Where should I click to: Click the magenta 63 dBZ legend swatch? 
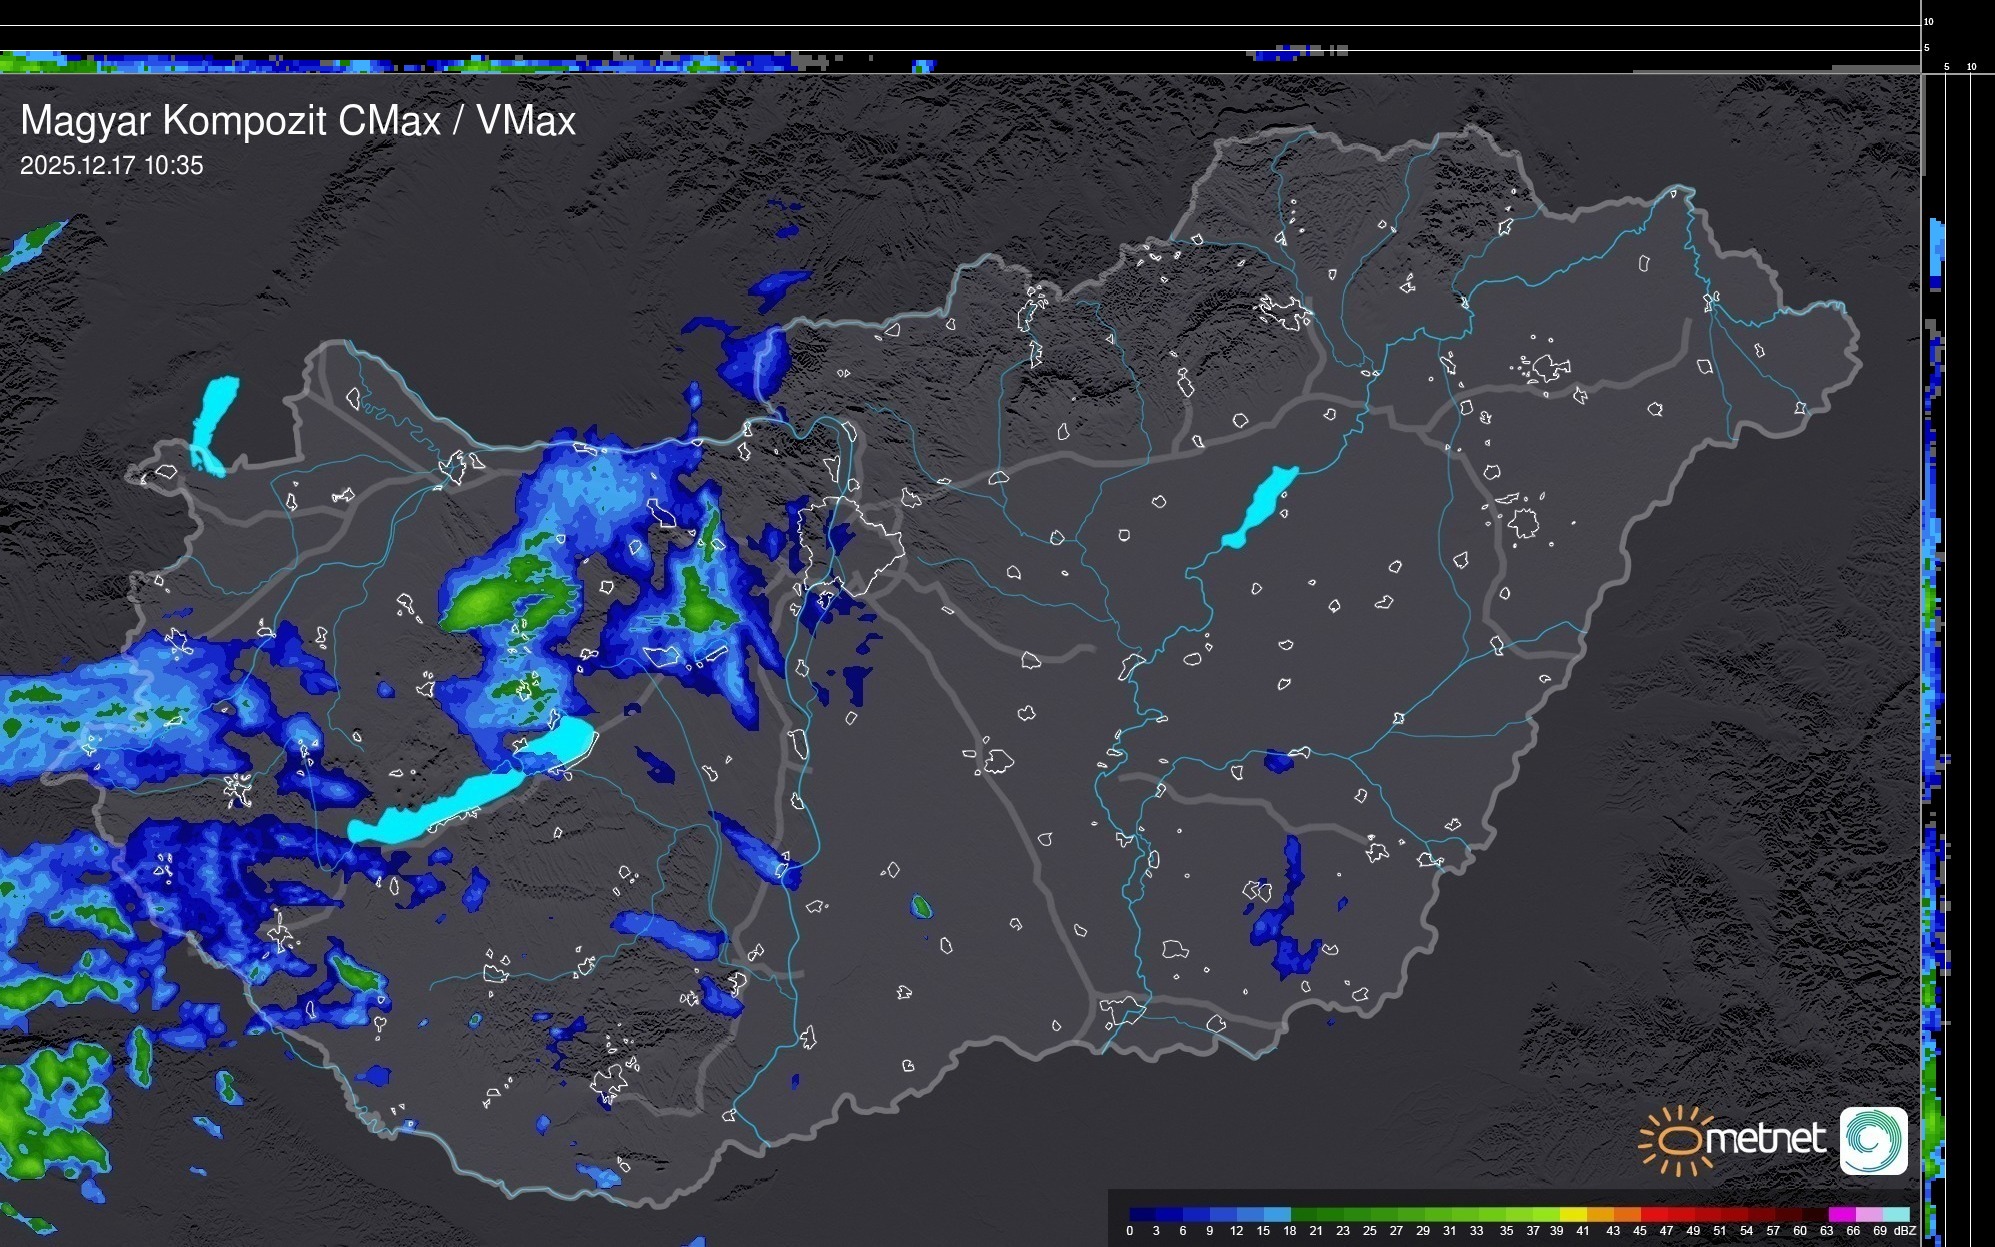[1841, 1215]
